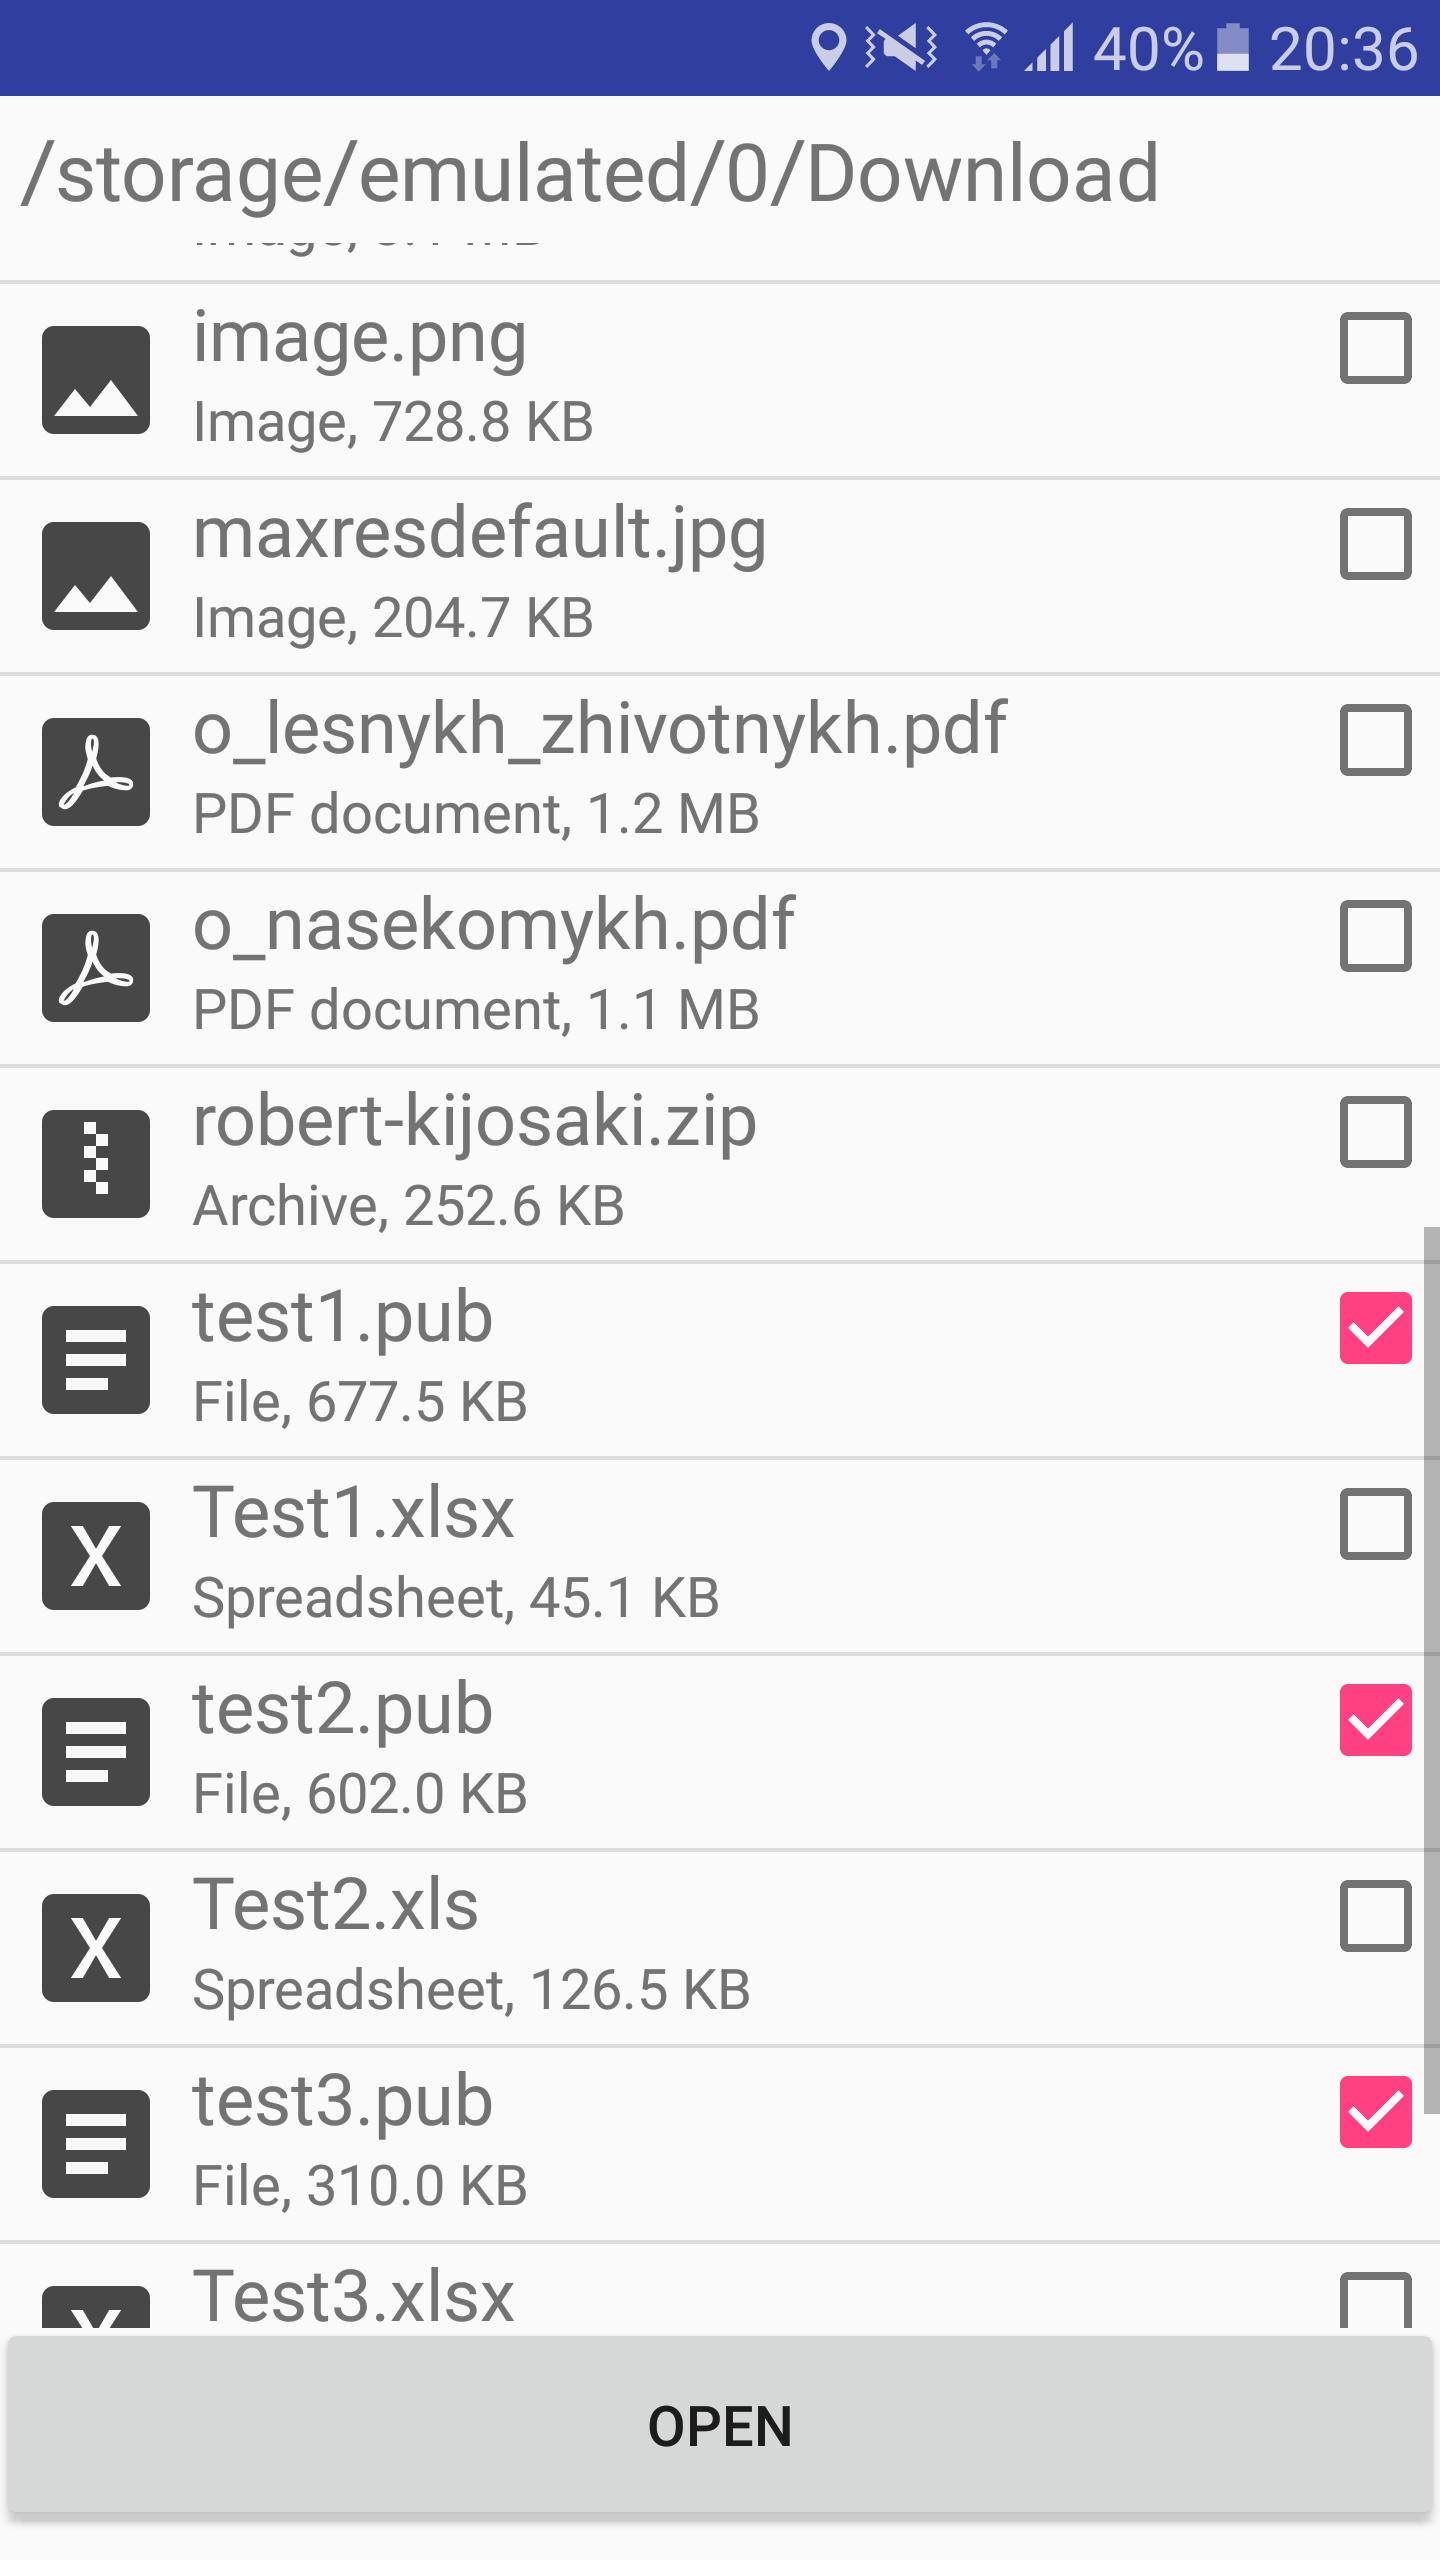Tap the Test3.xlsx file entry
Screen dimensions: 1440x2560
pyautogui.click(x=720, y=2290)
